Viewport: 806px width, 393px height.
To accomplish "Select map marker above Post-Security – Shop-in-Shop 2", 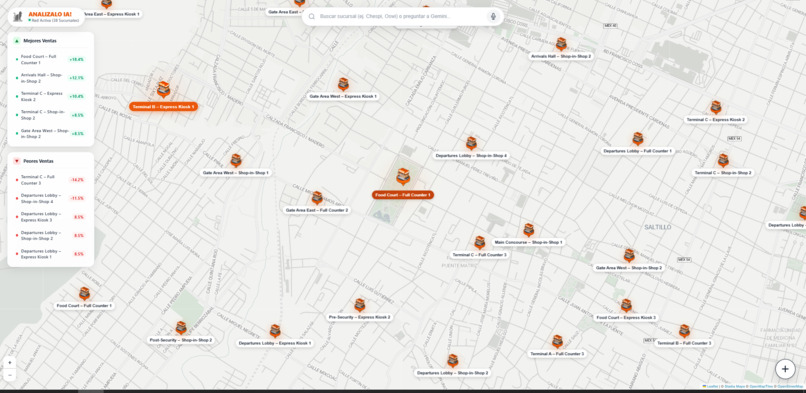I will 180,328.
